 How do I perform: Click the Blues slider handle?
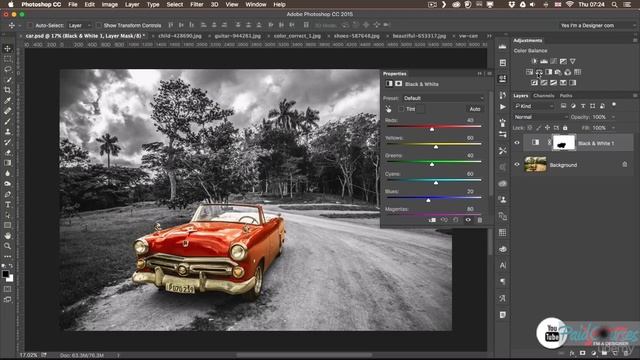tap(428, 200)
